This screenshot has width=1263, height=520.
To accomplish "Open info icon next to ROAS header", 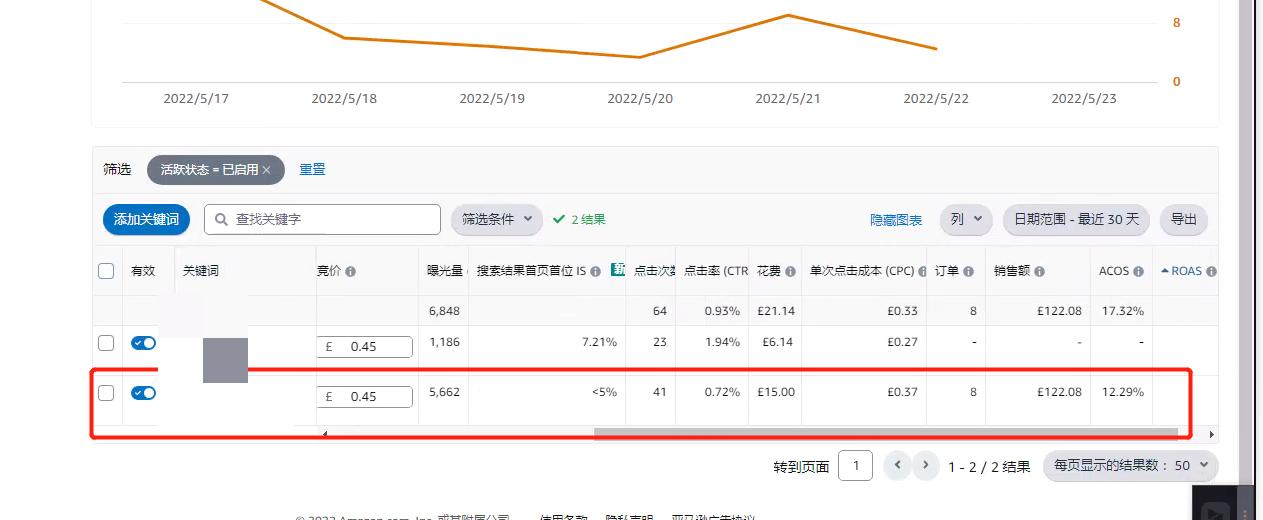I will 1211,271.
